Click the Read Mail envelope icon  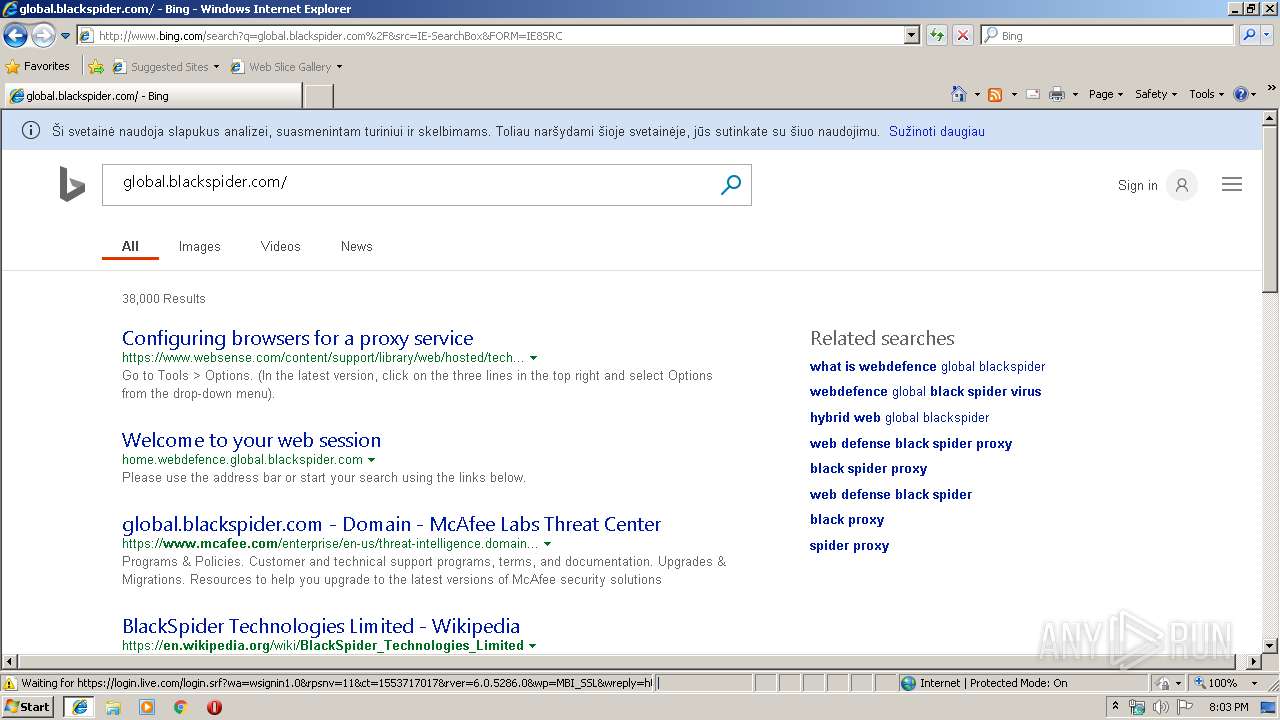pos(1033,94)
